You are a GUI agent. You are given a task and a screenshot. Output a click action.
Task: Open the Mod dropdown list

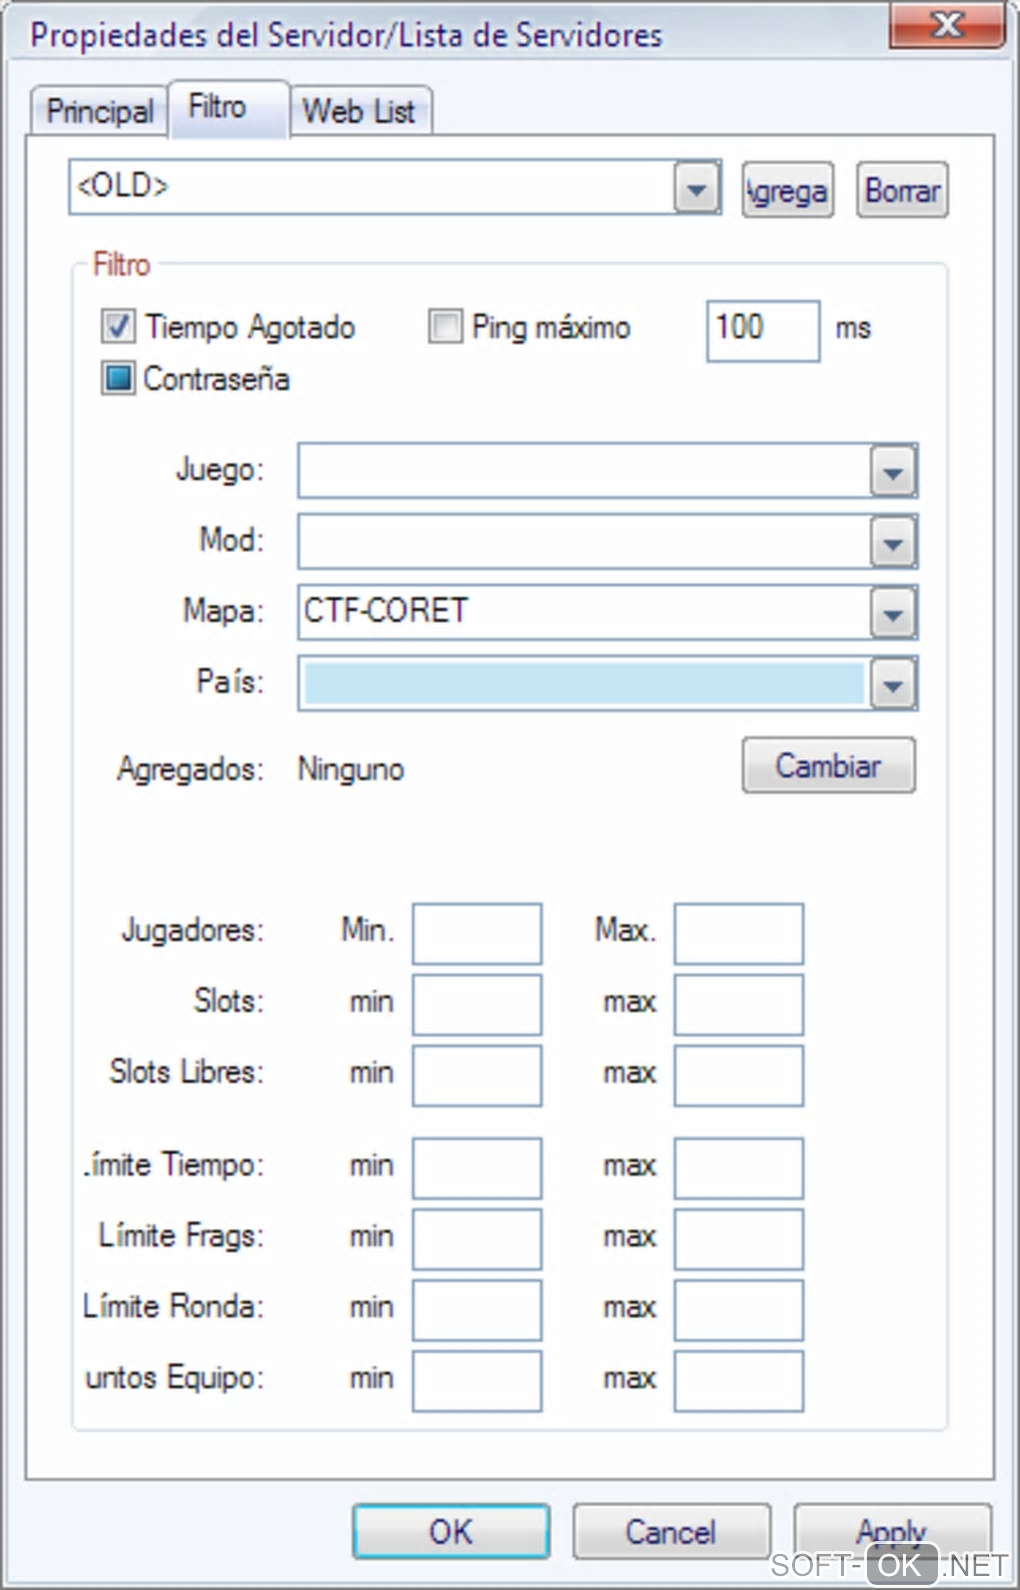click(x=893, y=542)
